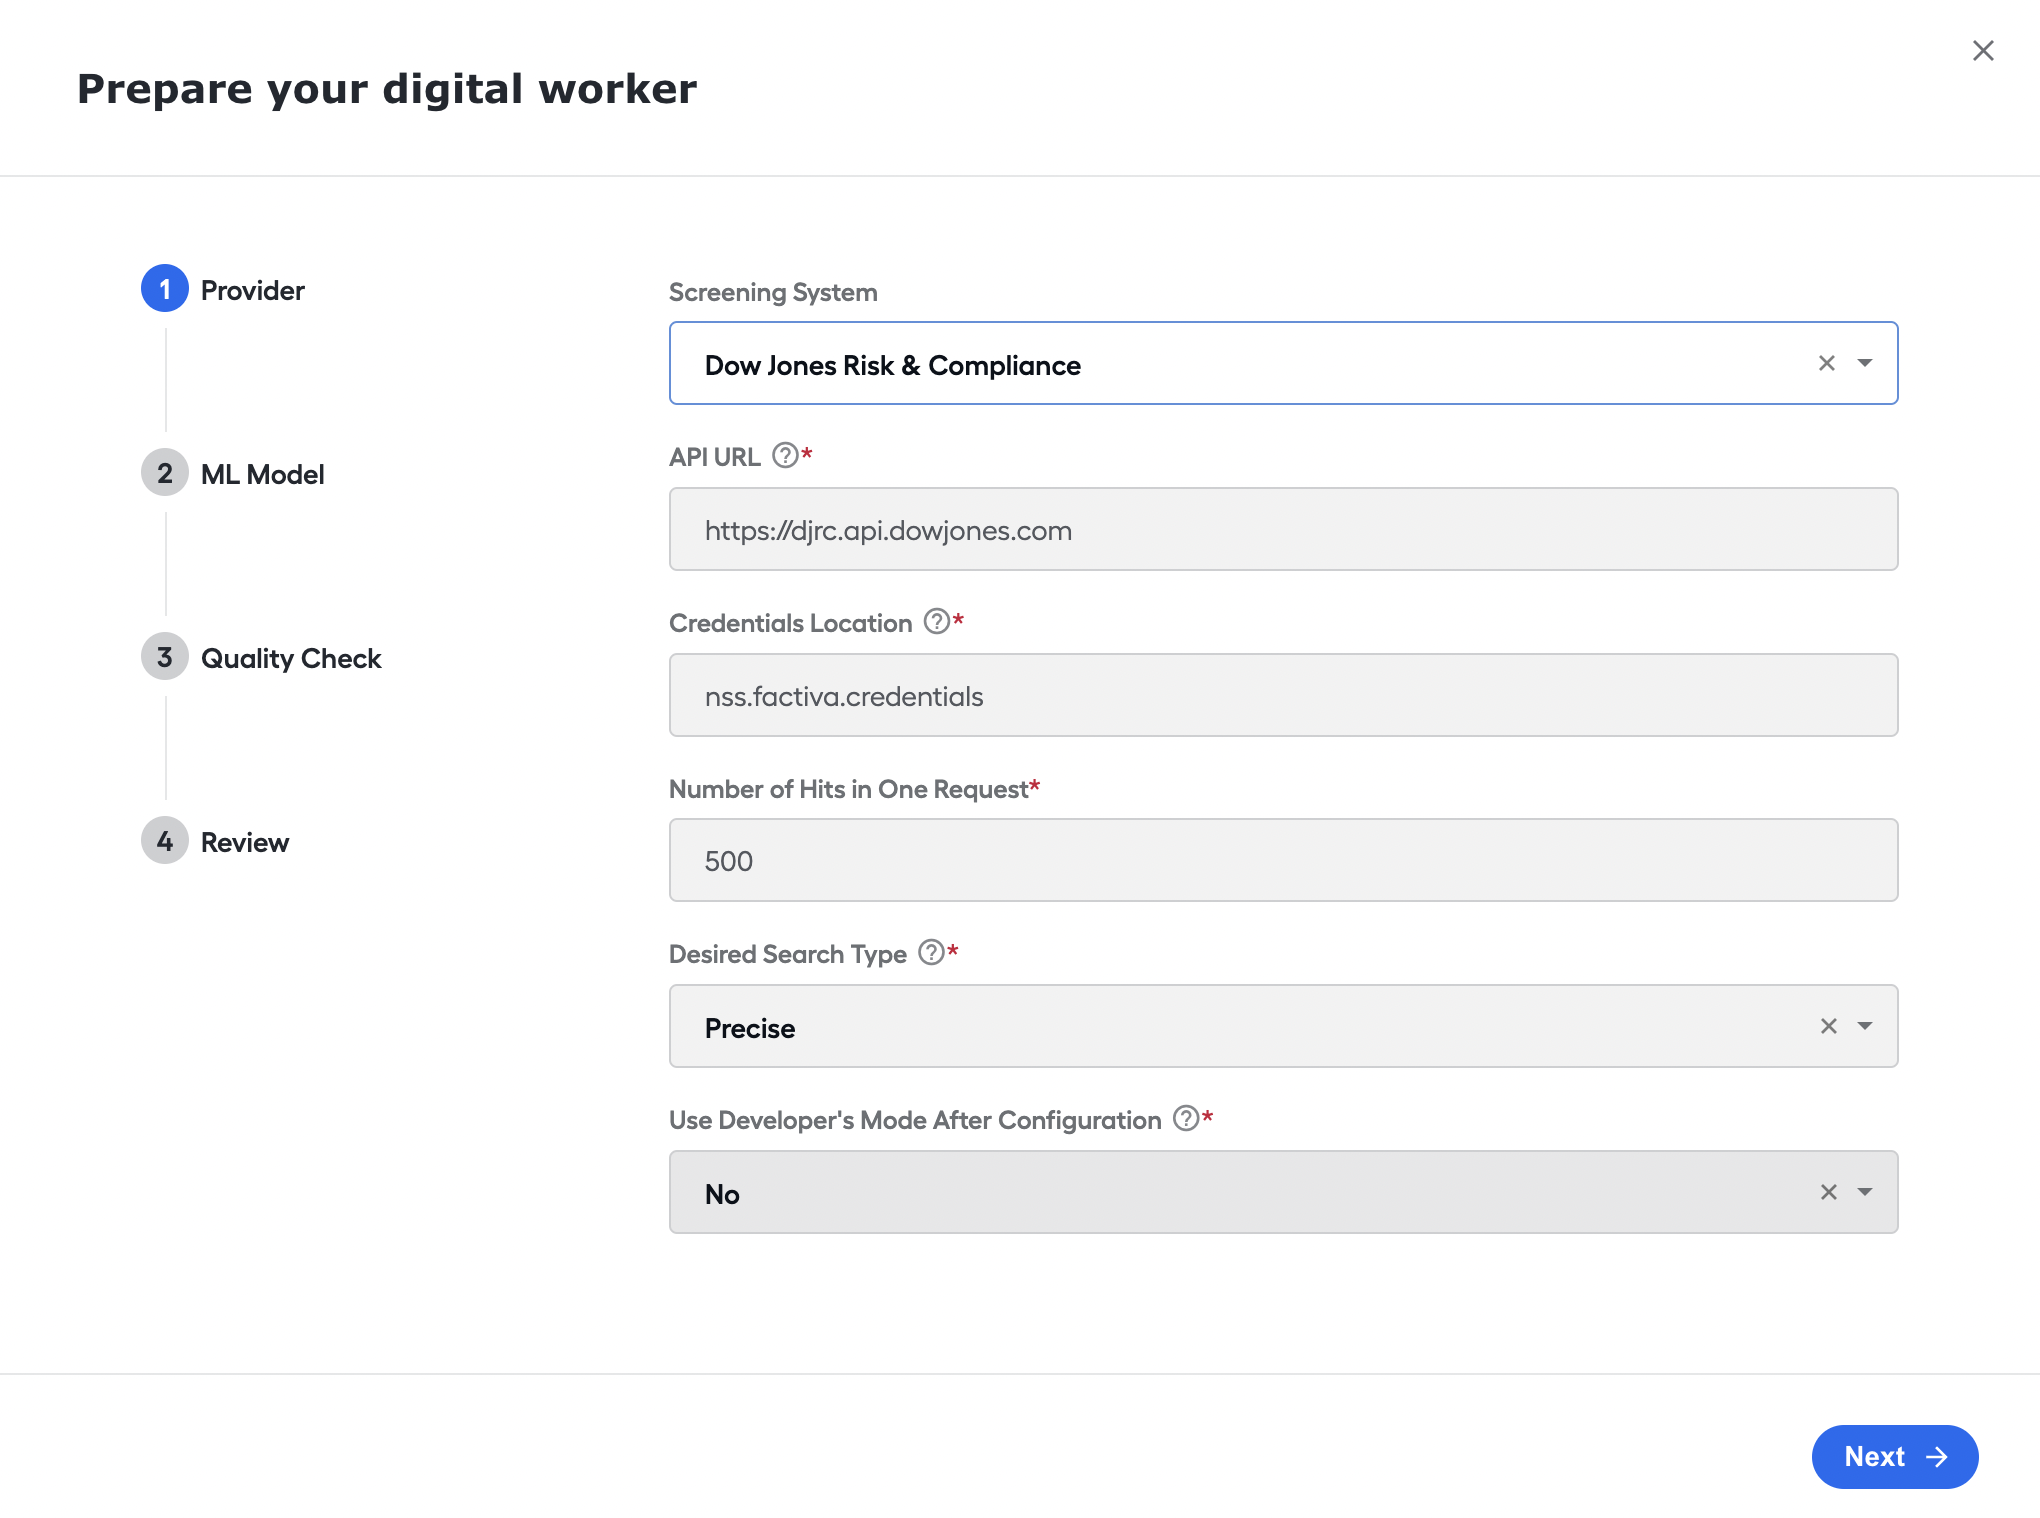
Task: Click step number 2 circle
Action: coord(165,473)
